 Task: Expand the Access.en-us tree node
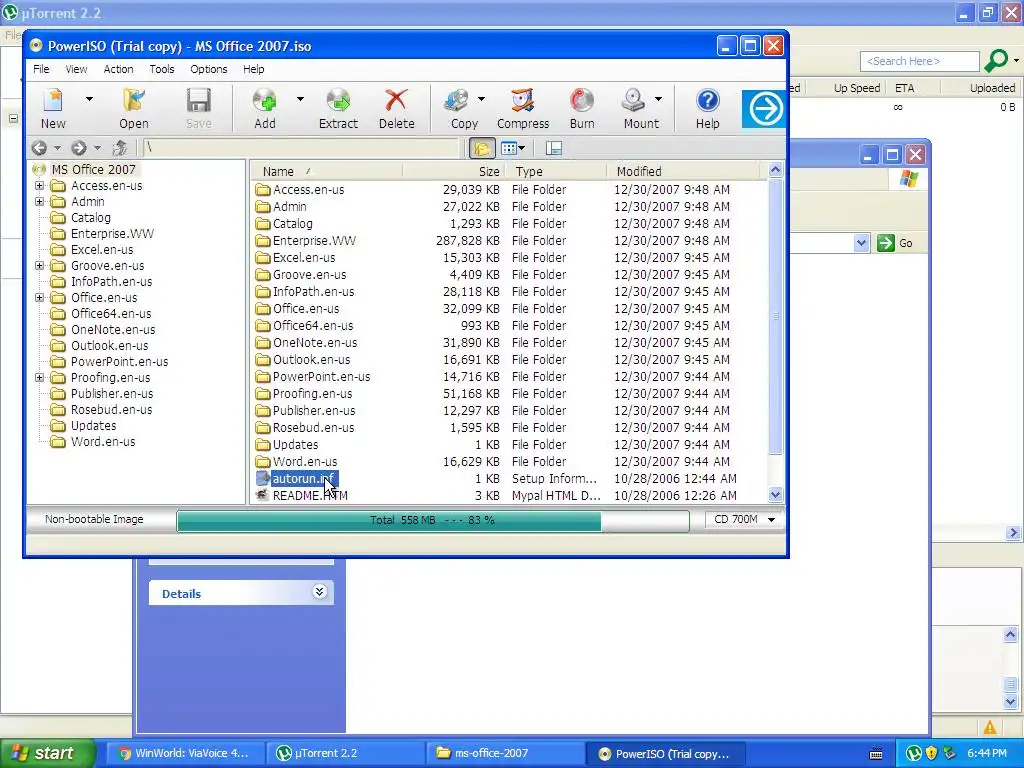(x=39, y=185)
